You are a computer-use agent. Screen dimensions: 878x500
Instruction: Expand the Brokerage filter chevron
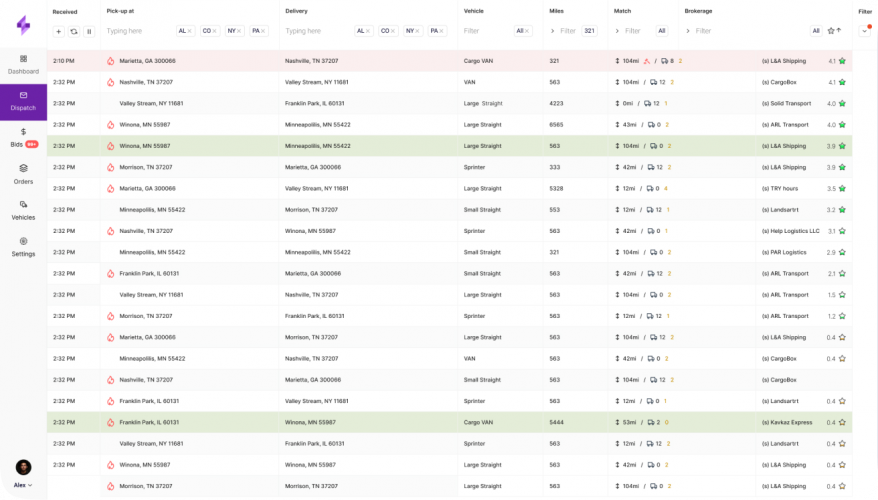pyautogui.click(x=688, y=31)
